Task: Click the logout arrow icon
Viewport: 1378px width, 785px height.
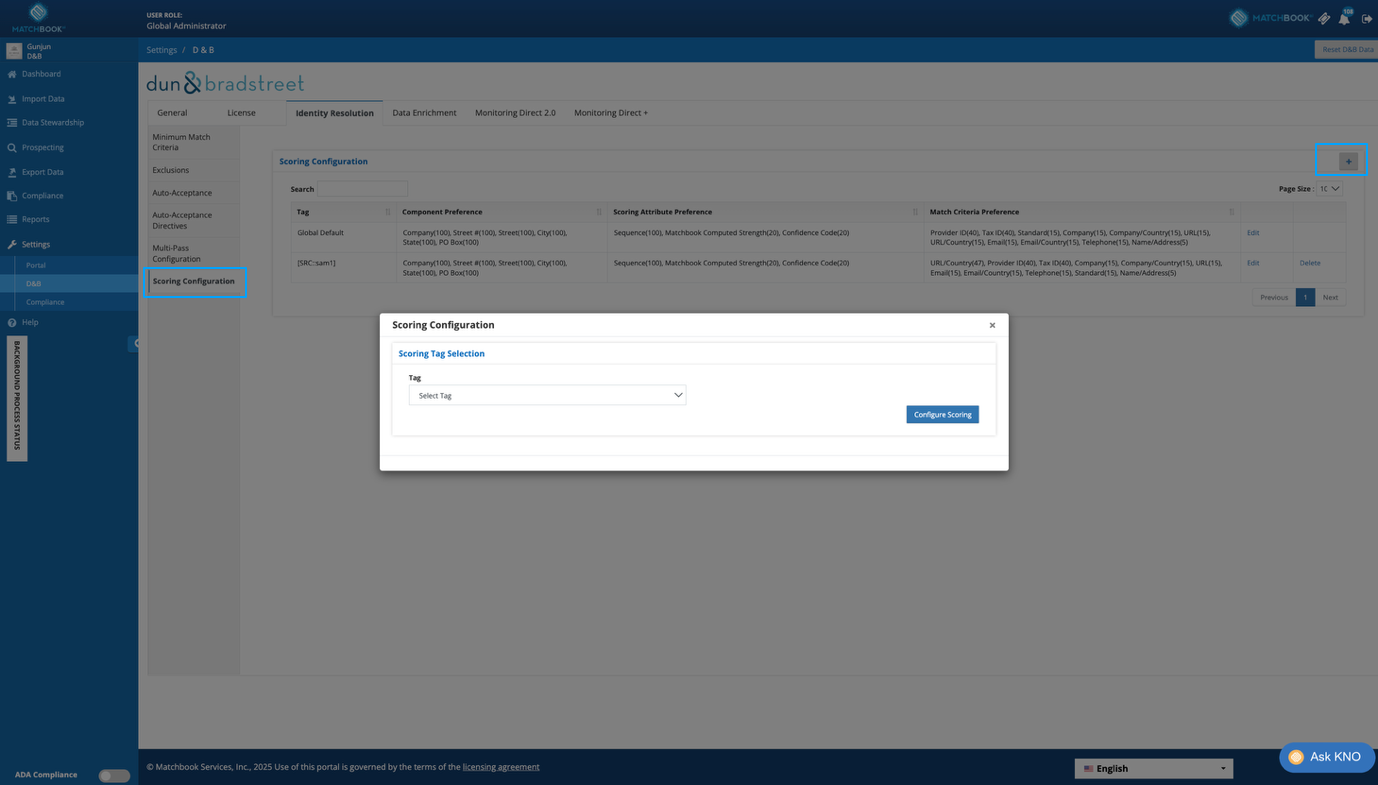Action: (x=1367, y=18)
